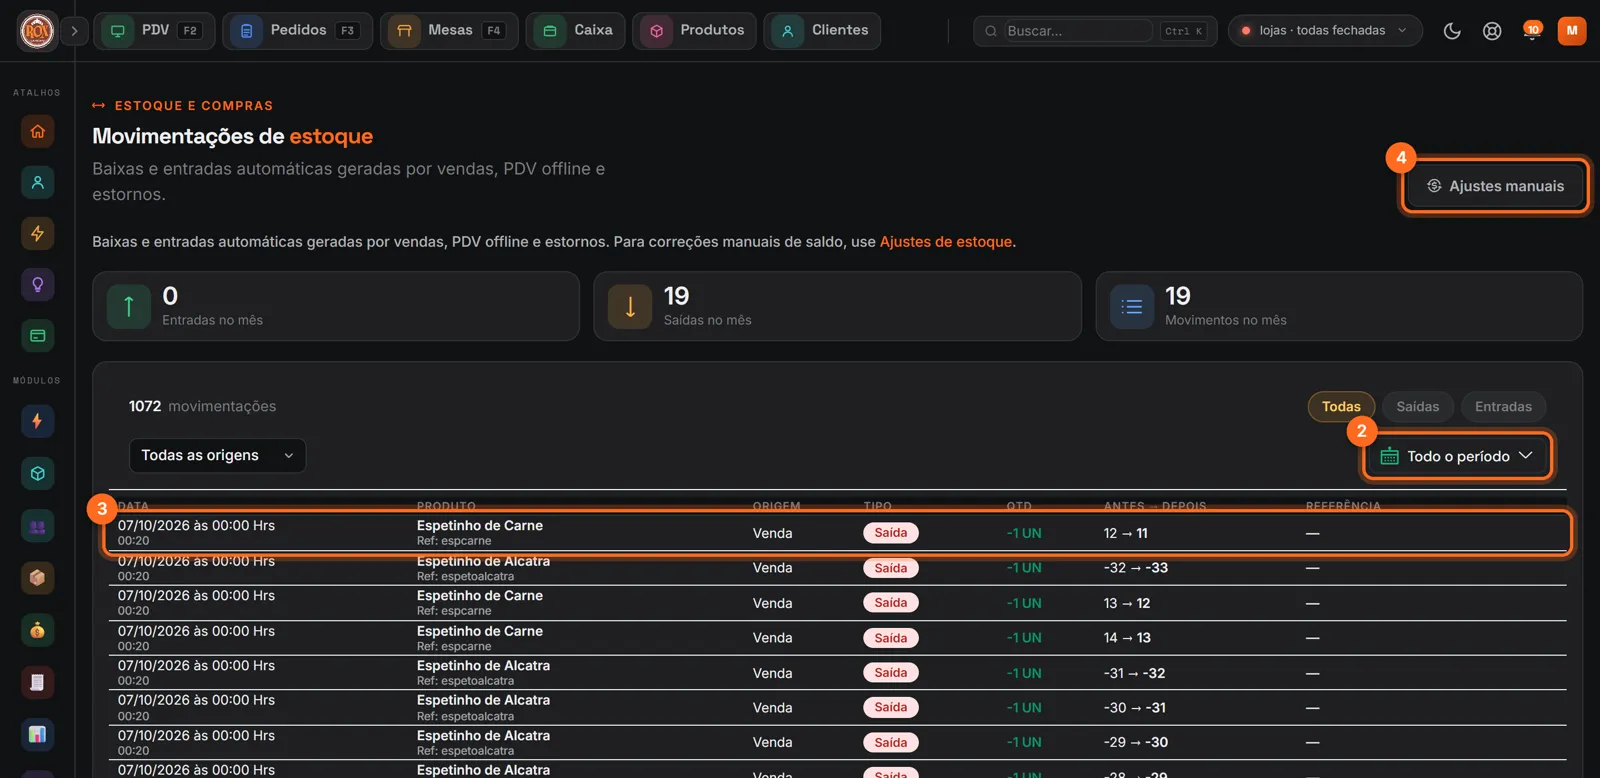Screen dimensions: 1600x778
Task: Click the Saída badge in the "13 → 12" row
Action: click(x=890, y=603)
